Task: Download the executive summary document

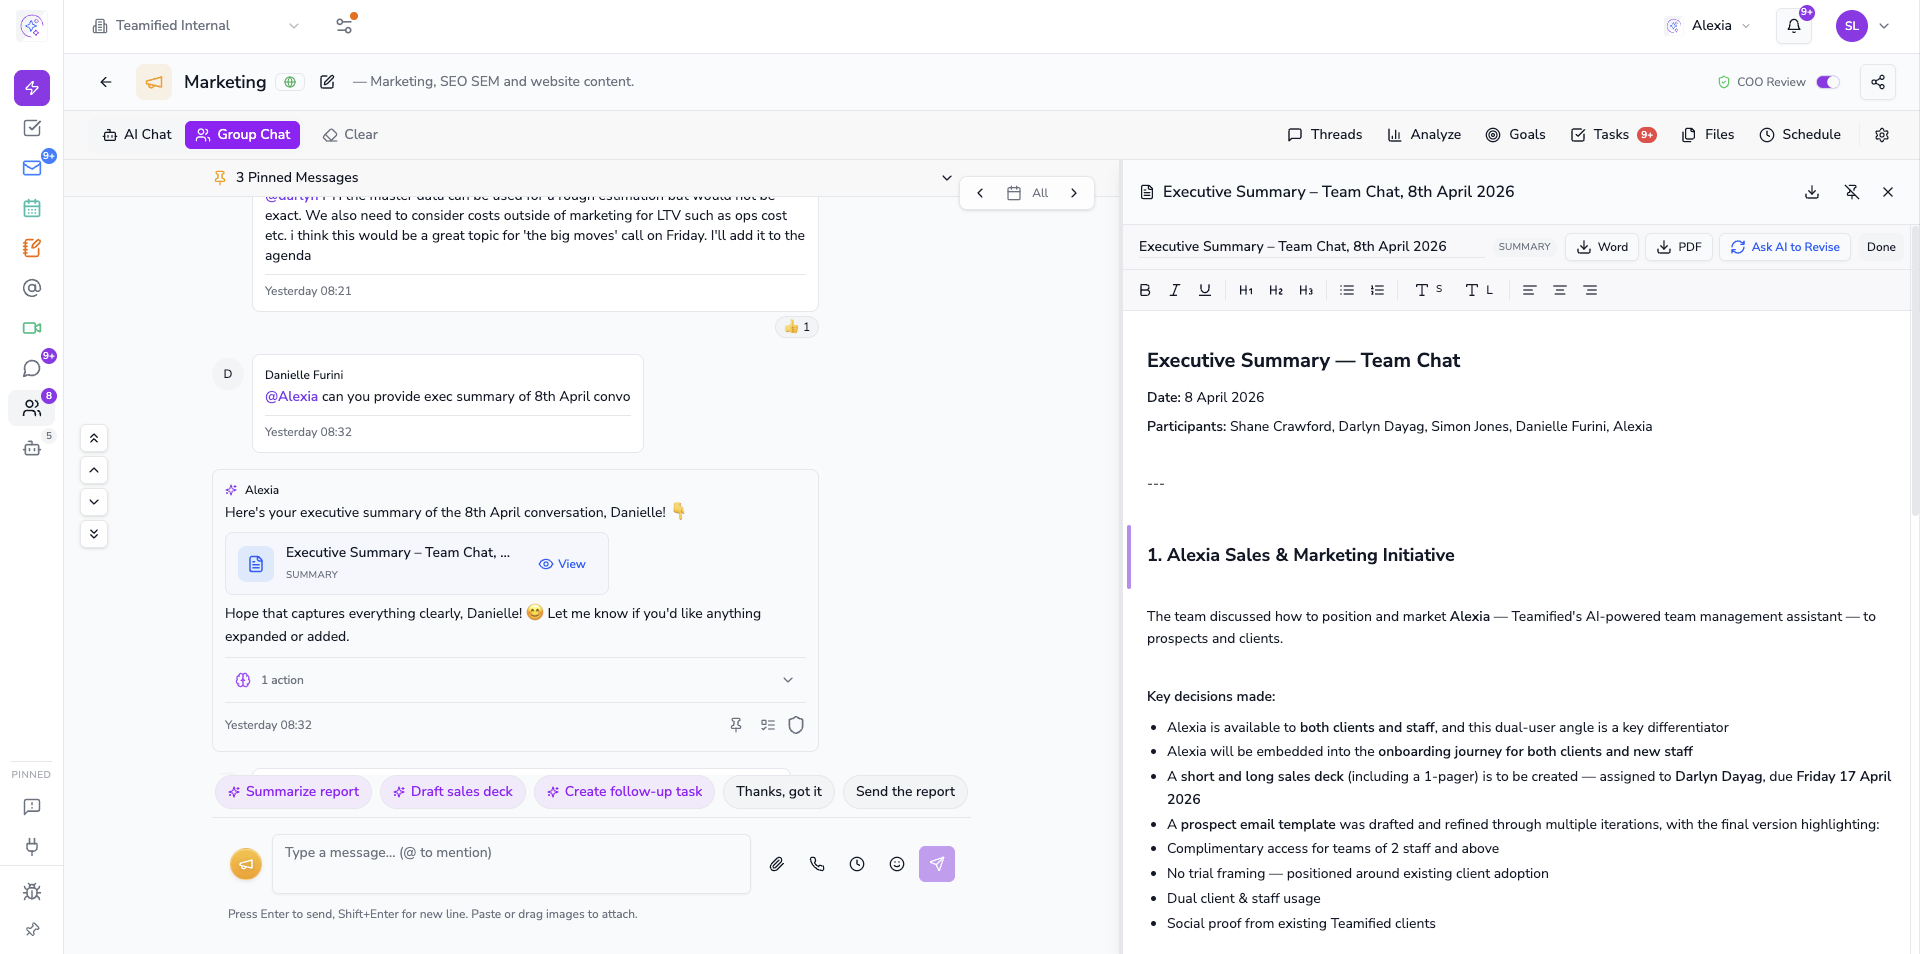Action: pyautogui.click(x=1812, y=192)
